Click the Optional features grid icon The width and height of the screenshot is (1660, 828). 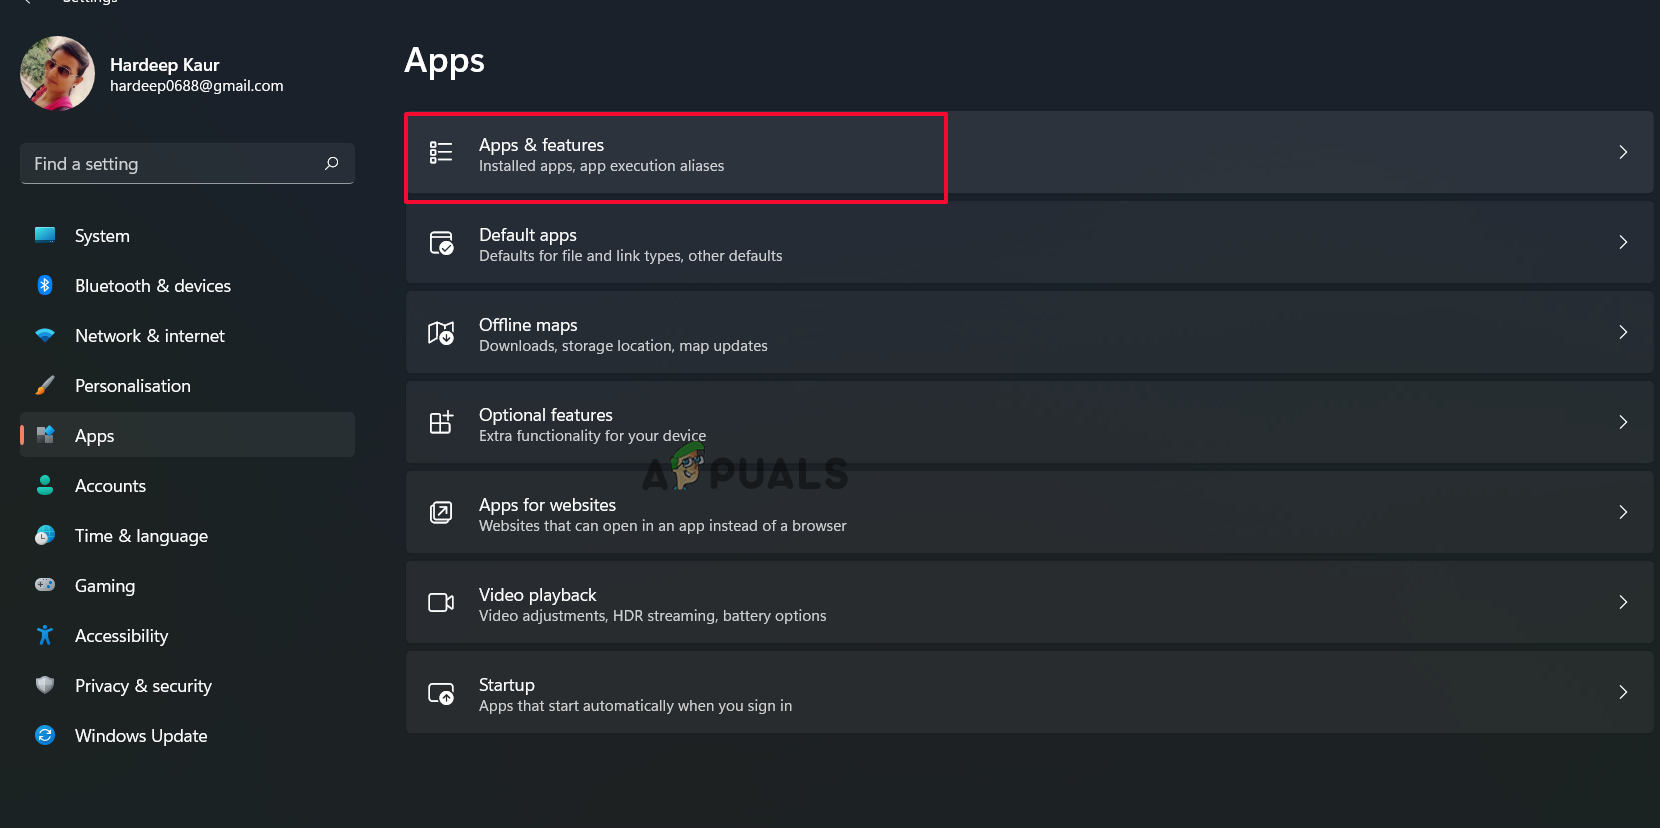[441, 422]
